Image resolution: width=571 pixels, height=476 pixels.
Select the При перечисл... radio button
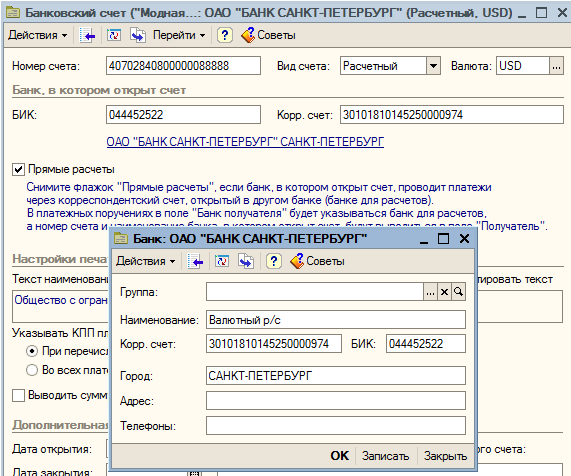32,351
